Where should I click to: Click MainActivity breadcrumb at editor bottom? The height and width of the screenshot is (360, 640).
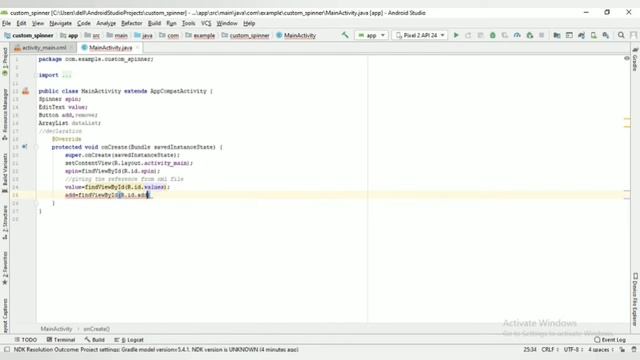point(56,329)
